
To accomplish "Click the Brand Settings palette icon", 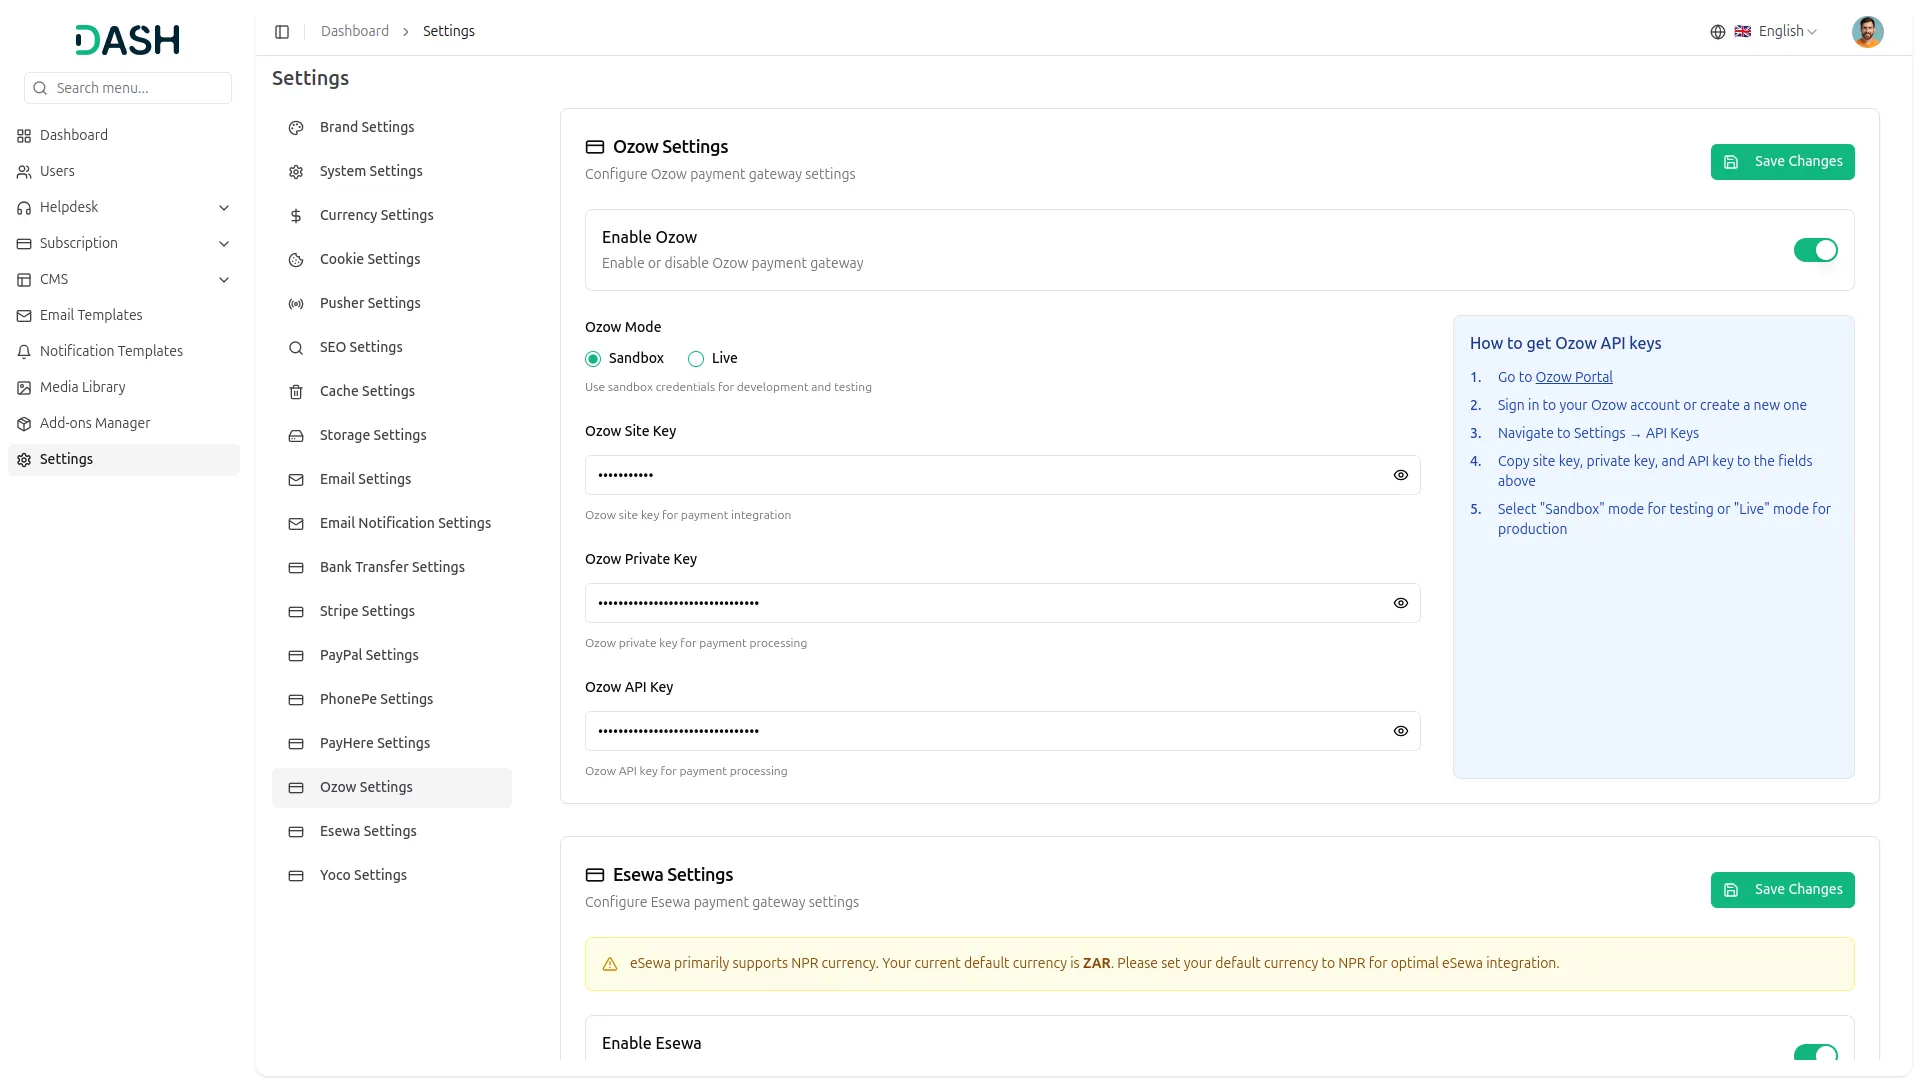I will (x=296, y=128).
